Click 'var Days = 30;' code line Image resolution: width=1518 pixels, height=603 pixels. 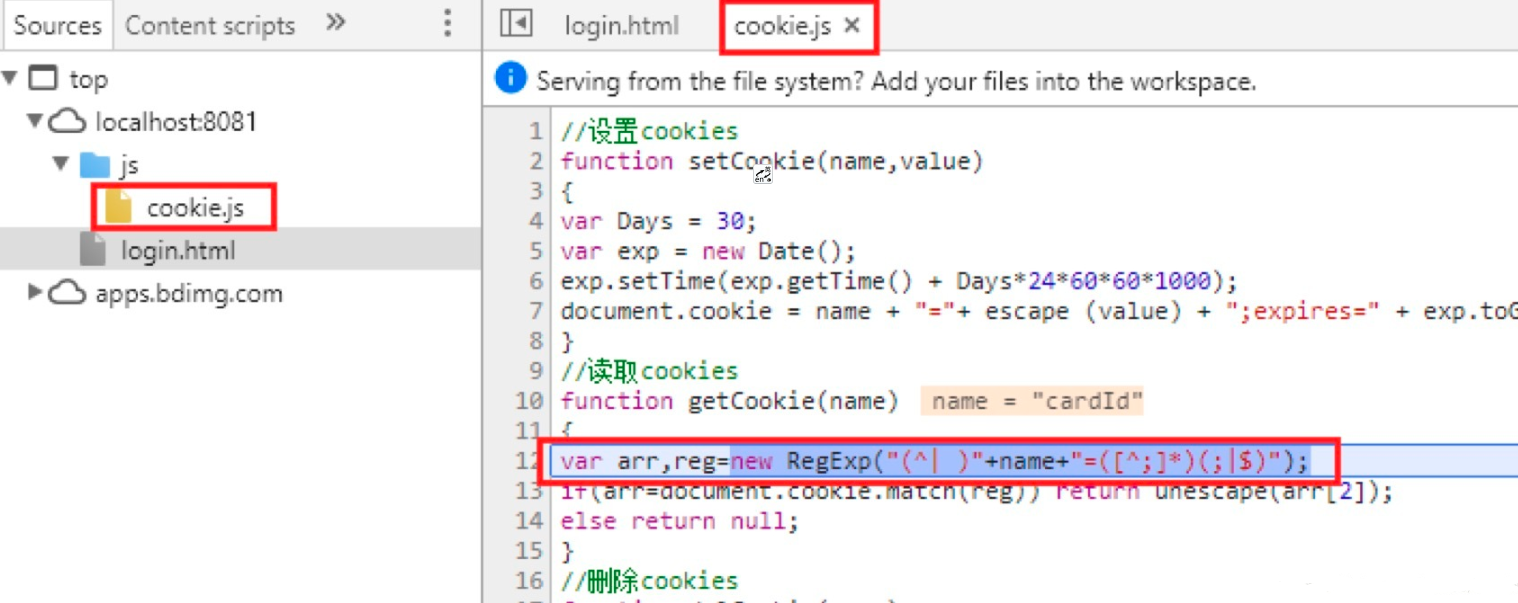tap(659, 221)
